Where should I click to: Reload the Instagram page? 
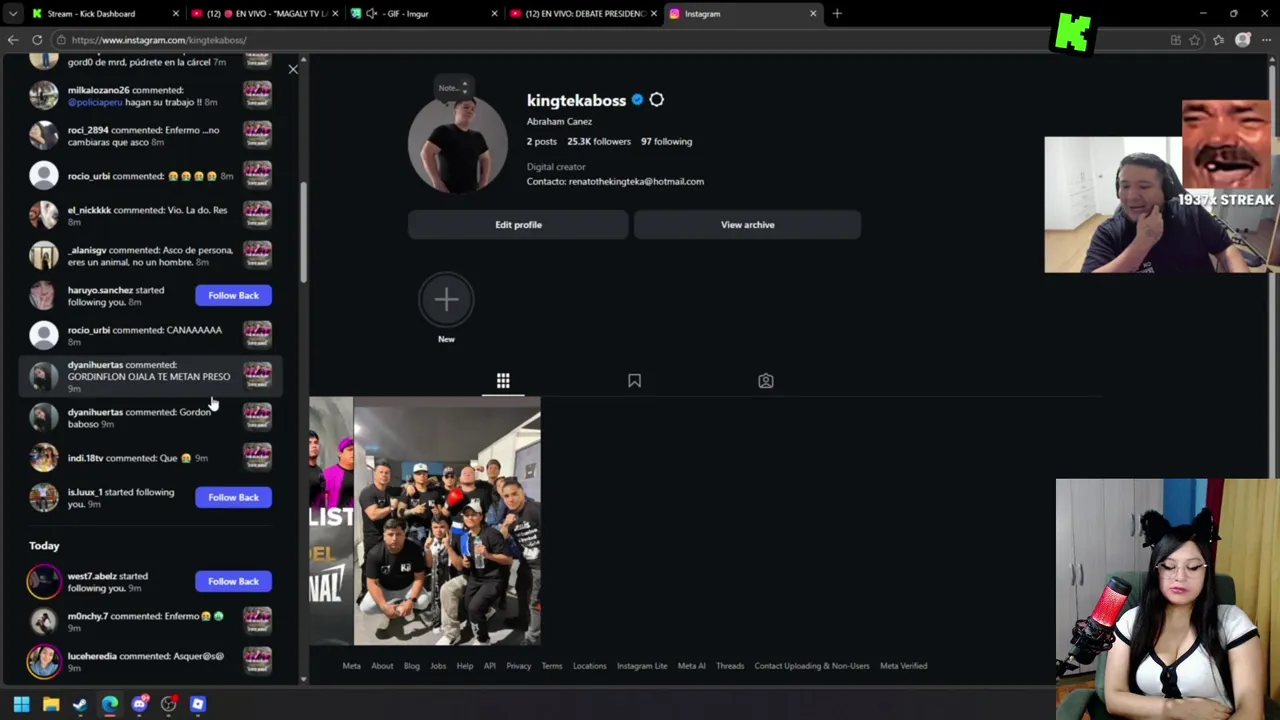pos(37,40)
